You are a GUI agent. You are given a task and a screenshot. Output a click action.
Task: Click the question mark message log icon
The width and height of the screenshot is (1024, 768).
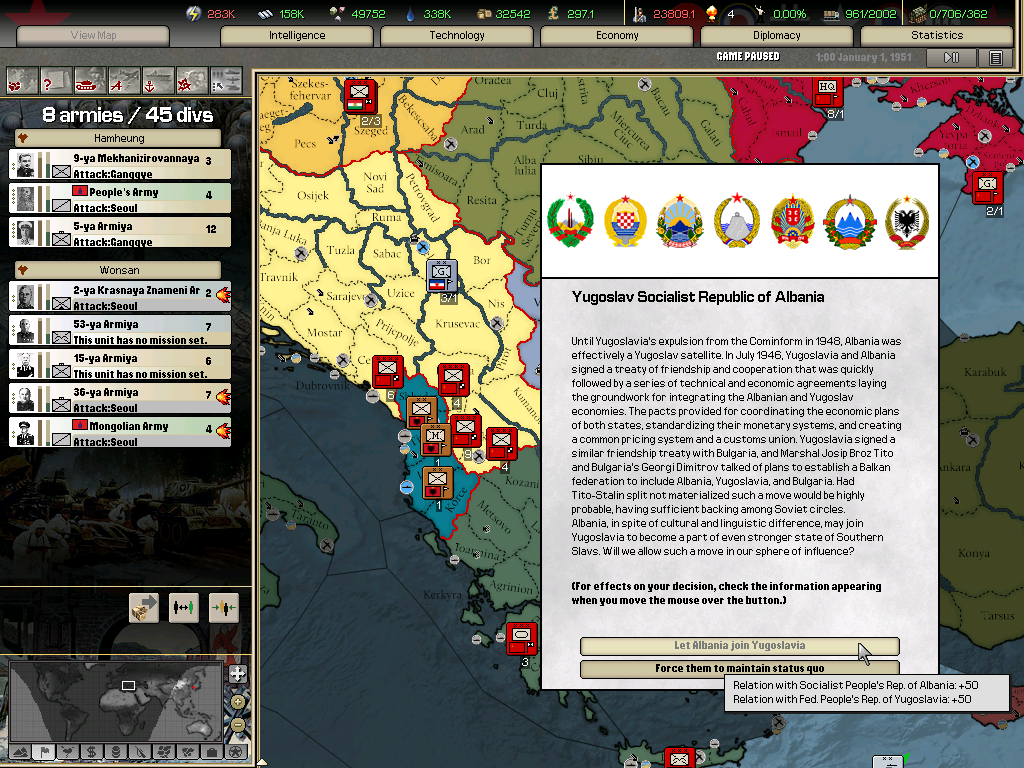(x=56, y=79)
